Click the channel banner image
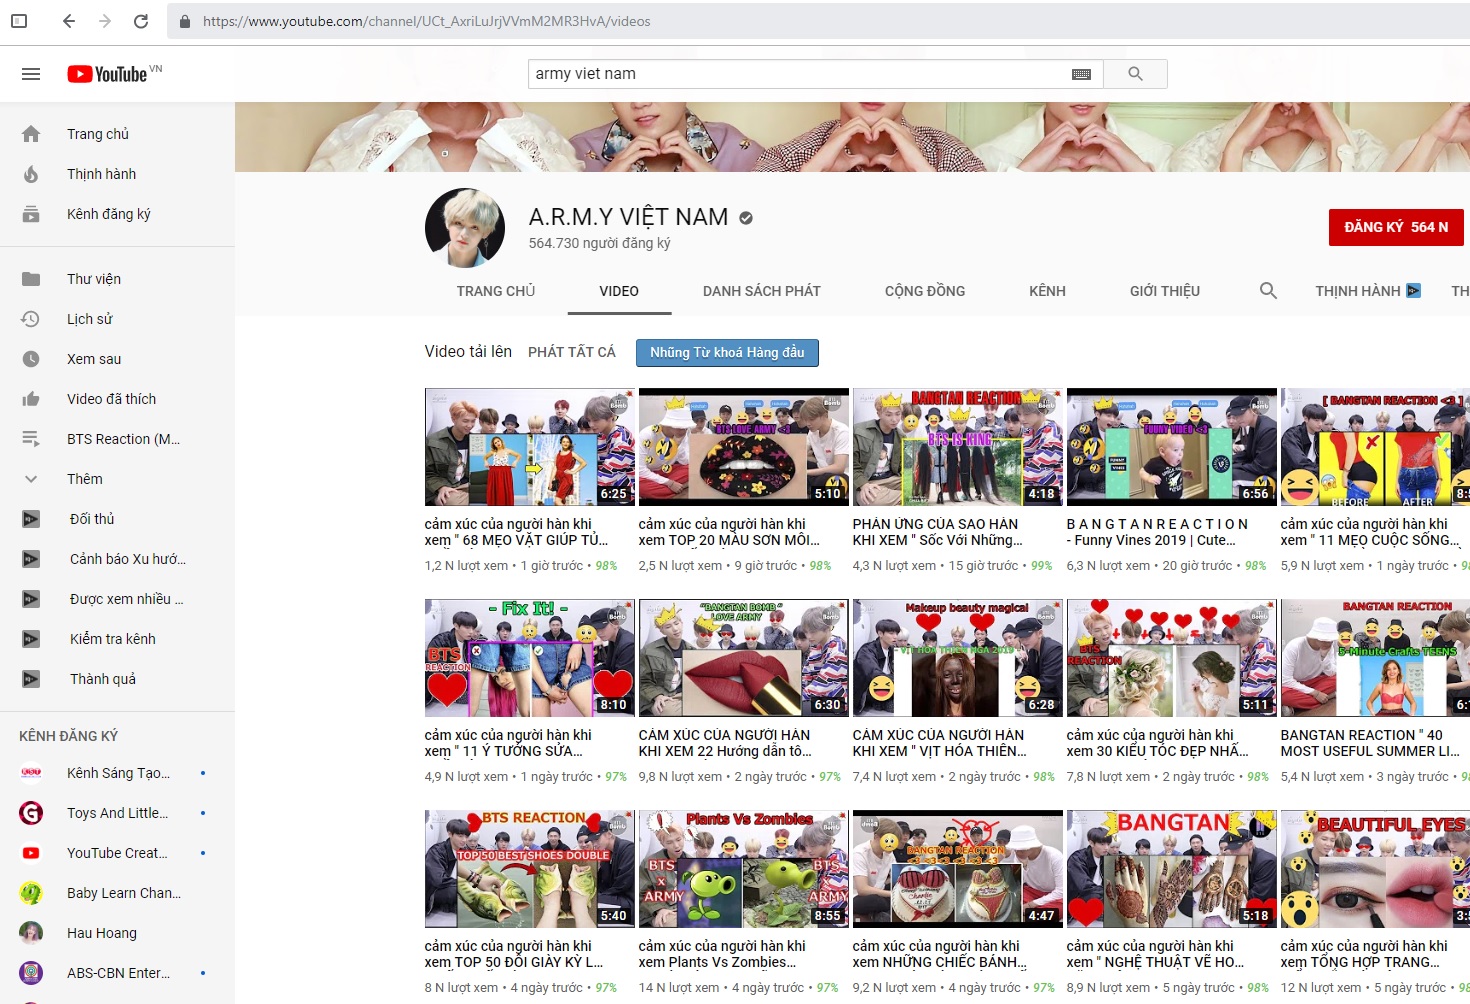Image resolution: width=1470 pixels, height=1004 pixels. [852, 137]
